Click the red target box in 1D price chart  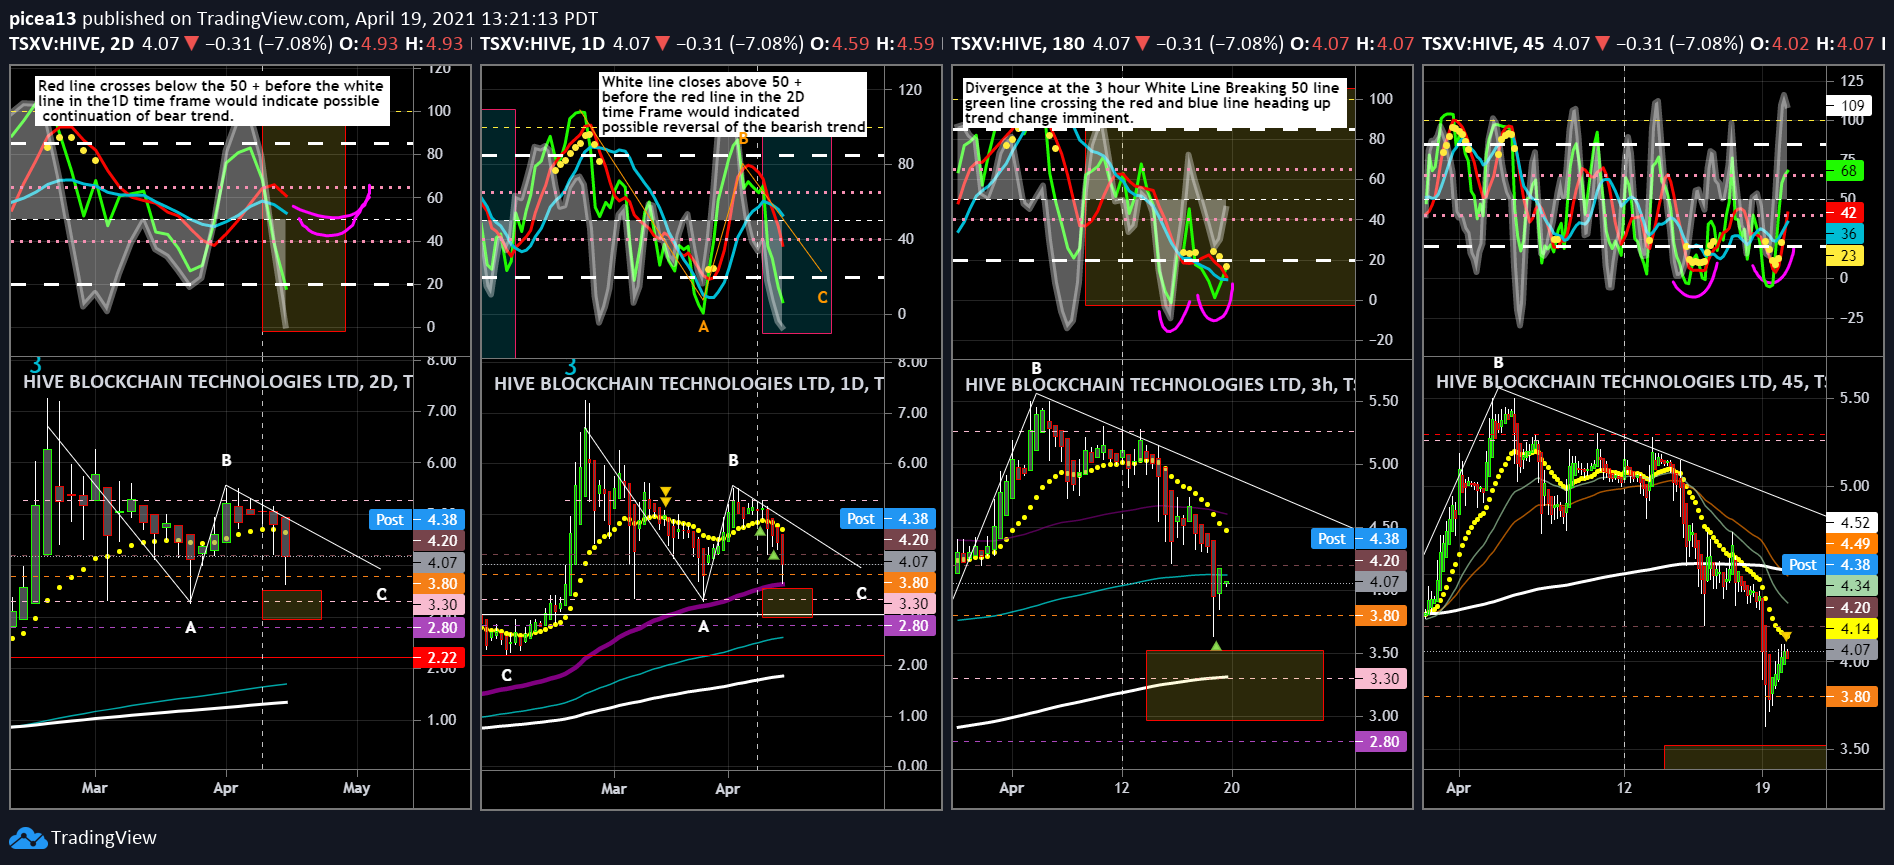pos(787,602)
